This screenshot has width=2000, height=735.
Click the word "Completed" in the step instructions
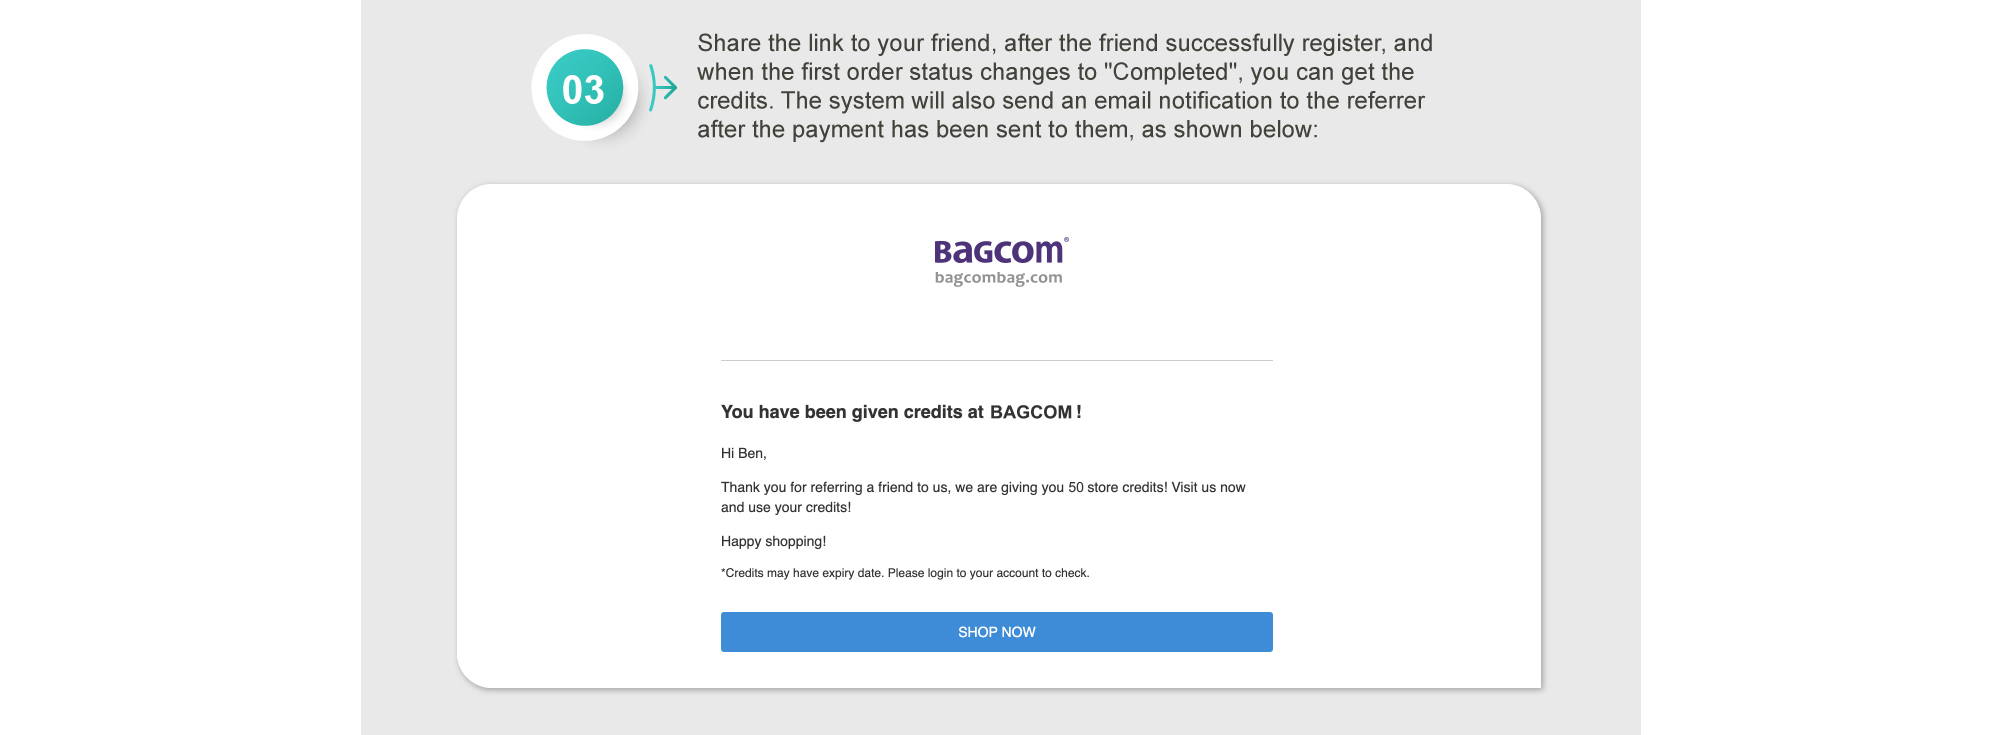pos(1173,72)
